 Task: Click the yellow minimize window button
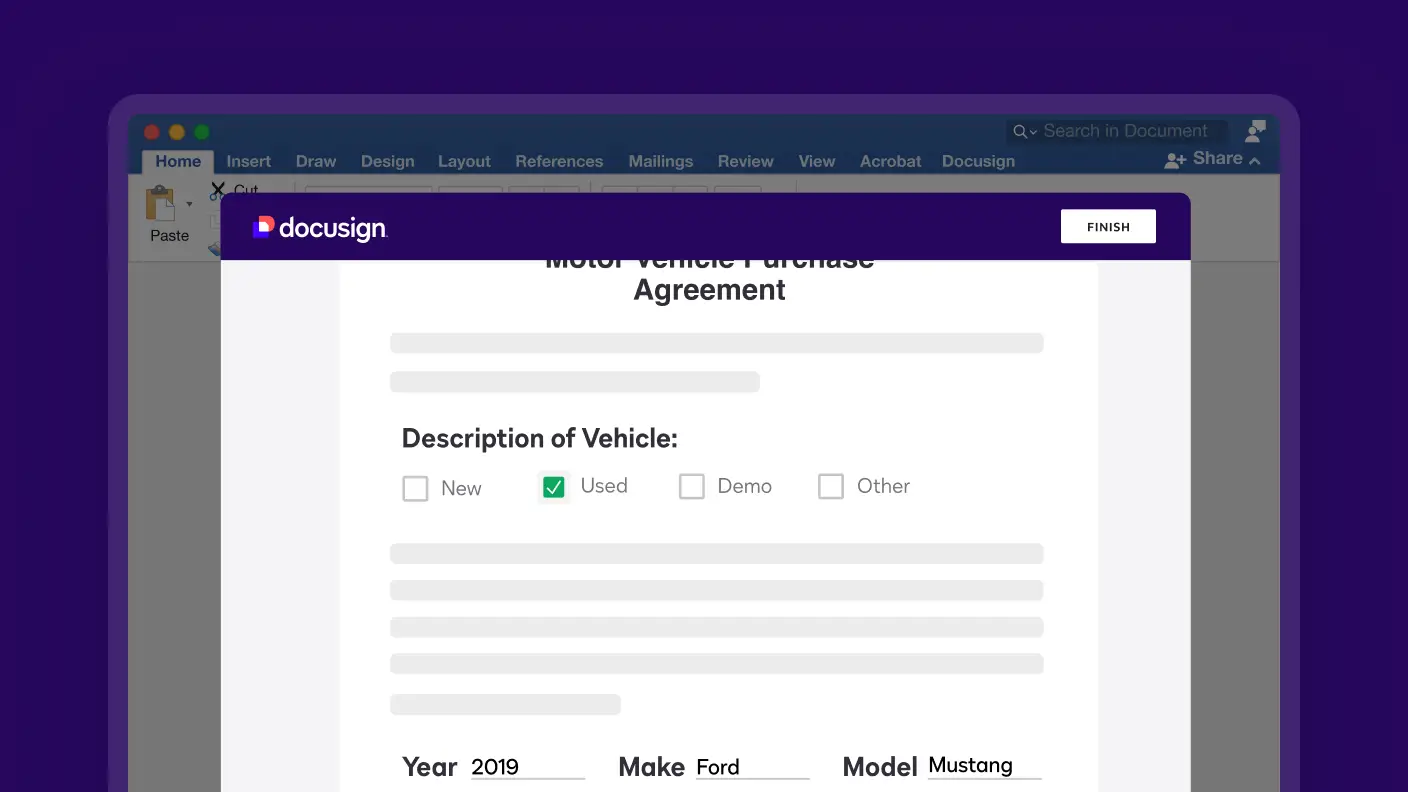[177, 132]
